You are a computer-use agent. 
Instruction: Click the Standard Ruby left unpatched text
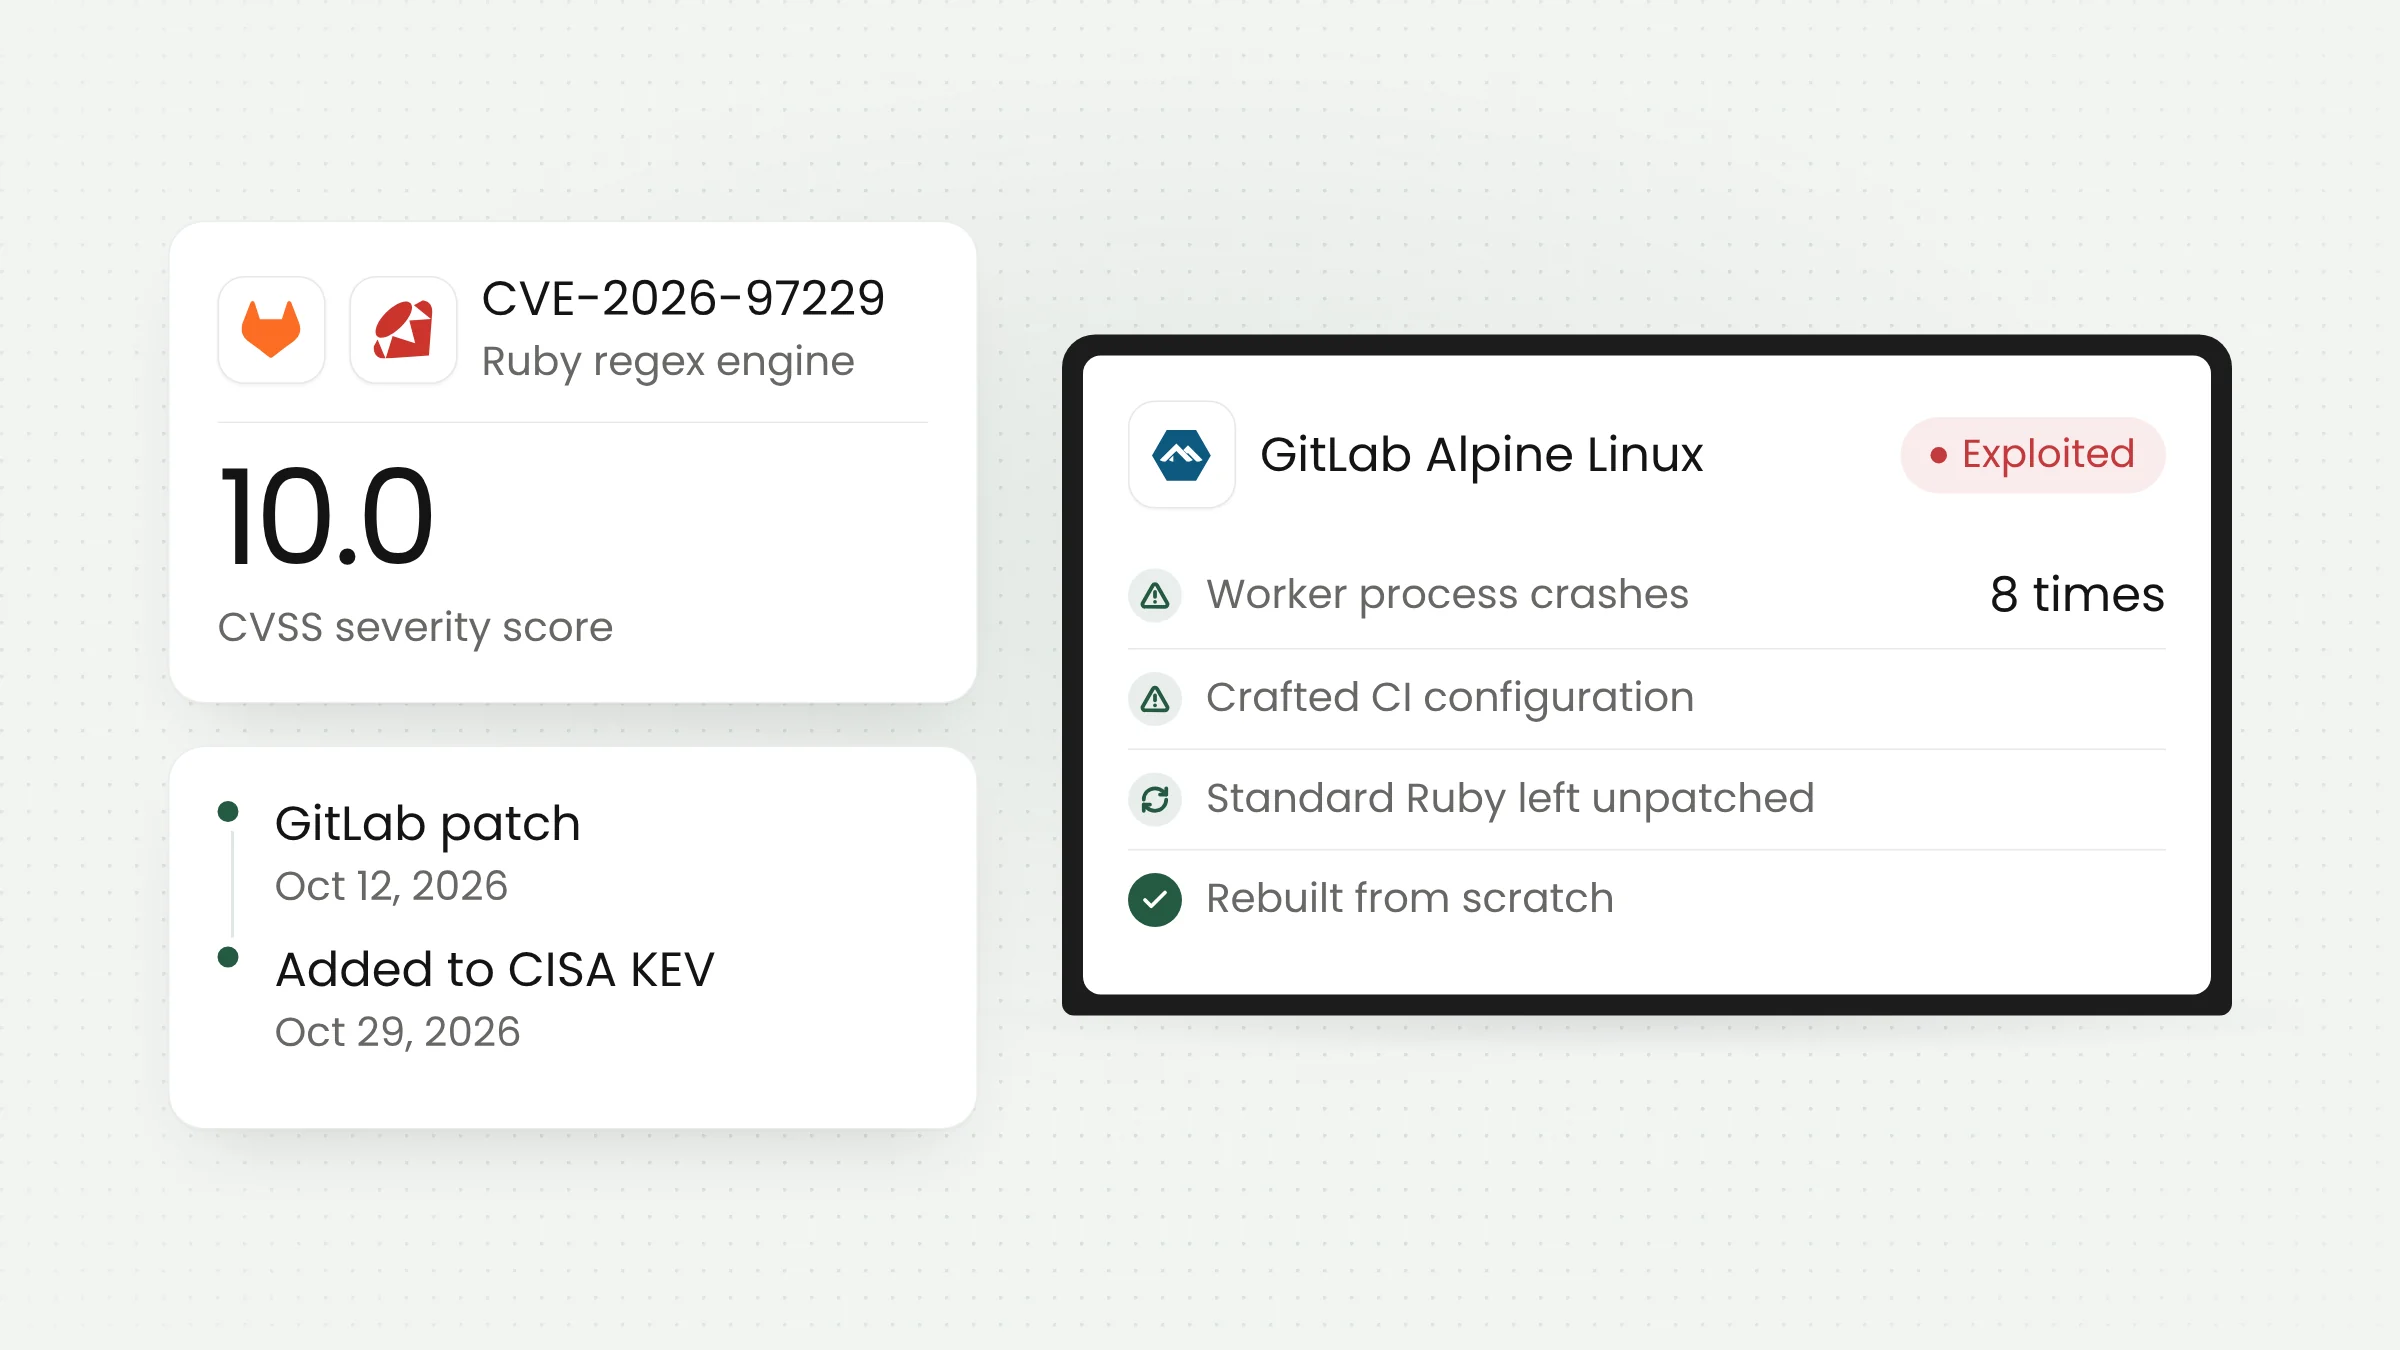tap(1510, 799)
